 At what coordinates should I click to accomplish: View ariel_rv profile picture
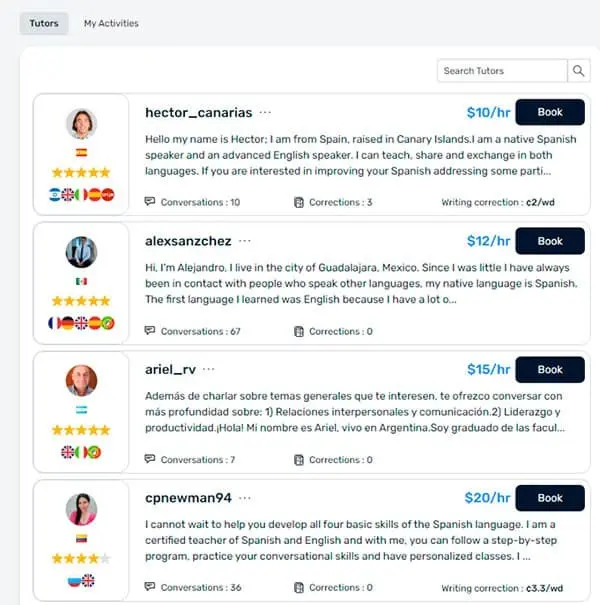pos(81,380)
